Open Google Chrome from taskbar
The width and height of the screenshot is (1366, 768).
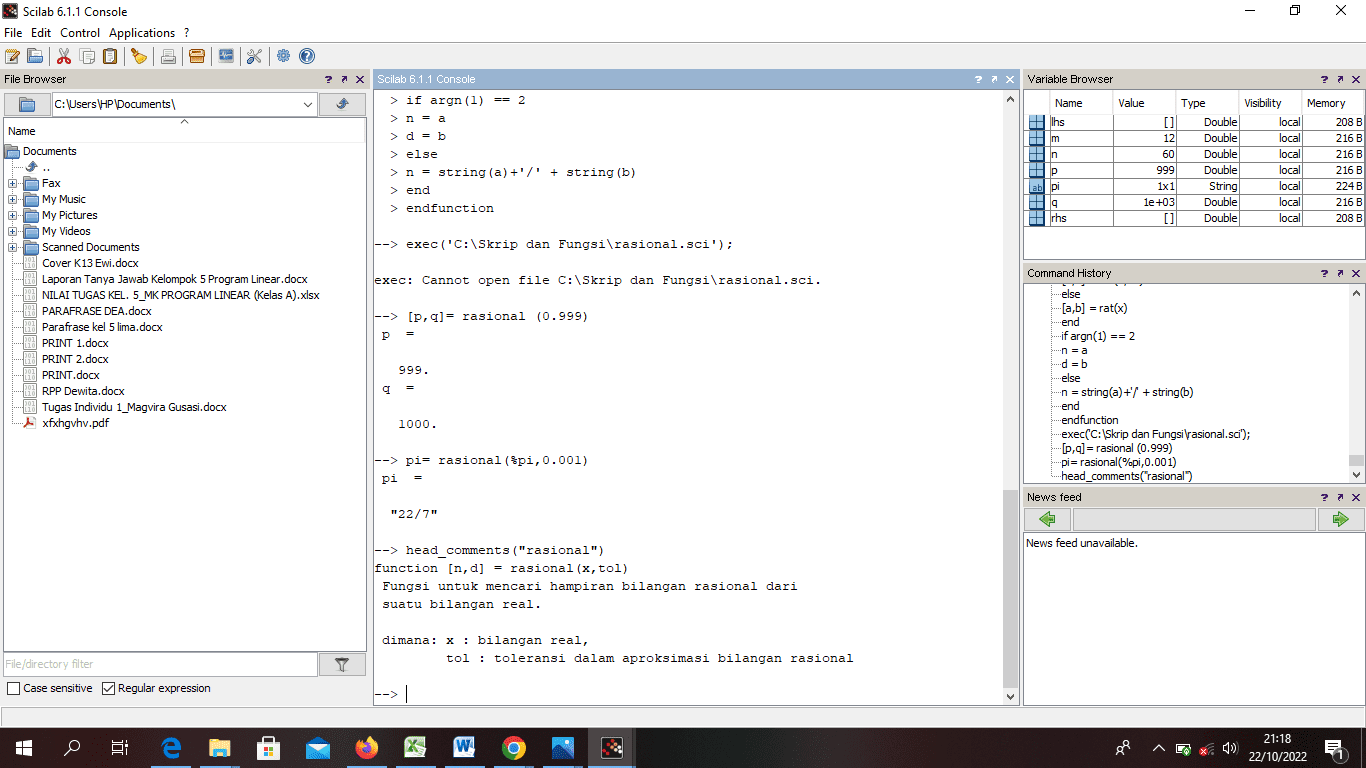514,747
